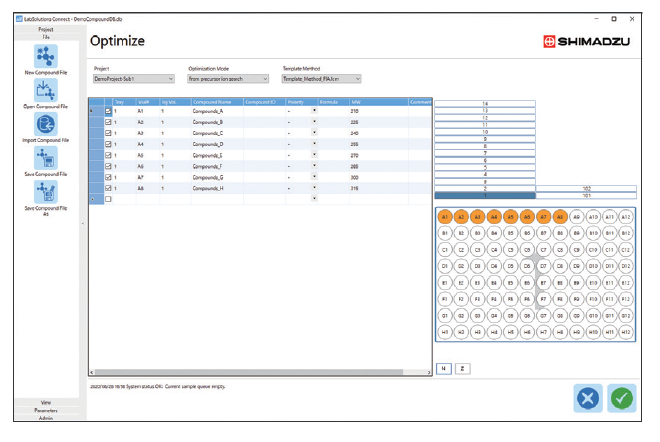Open Compound File from sidebar
The height and width of the screenshot is (442, 660).
point(46,90)
